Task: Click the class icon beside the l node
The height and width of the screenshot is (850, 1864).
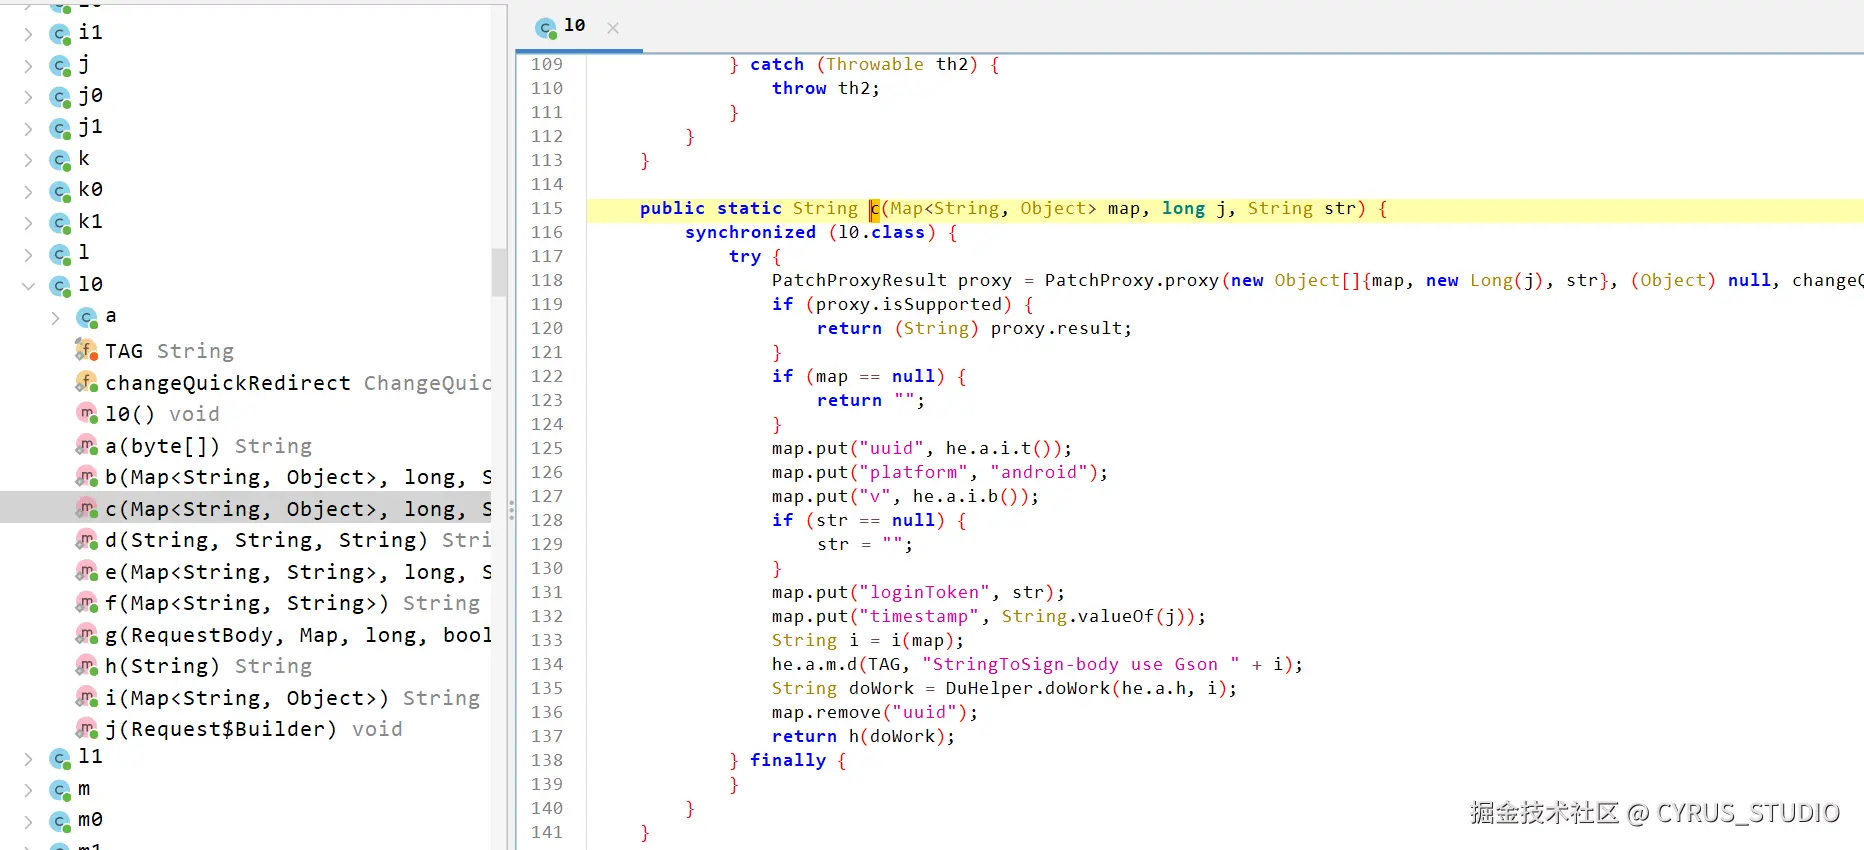Action: tap(60, 255)
